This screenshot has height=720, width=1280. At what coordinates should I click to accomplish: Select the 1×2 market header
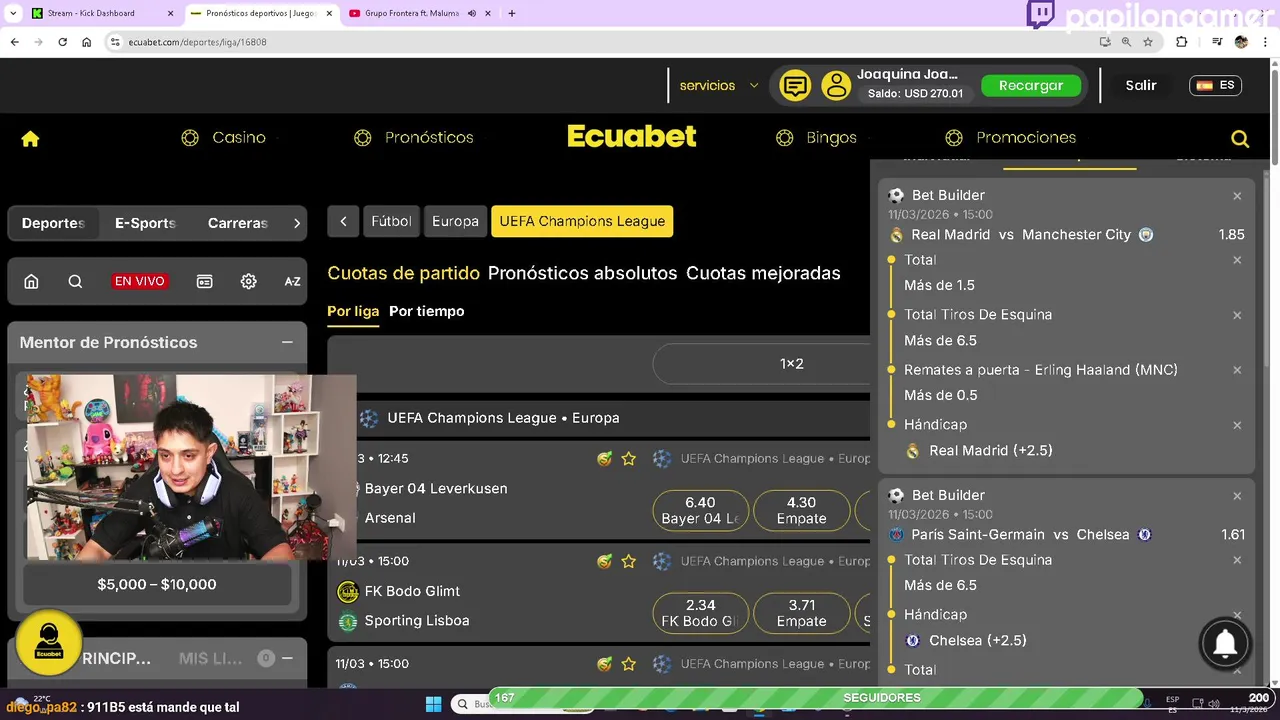click(791, 364)
